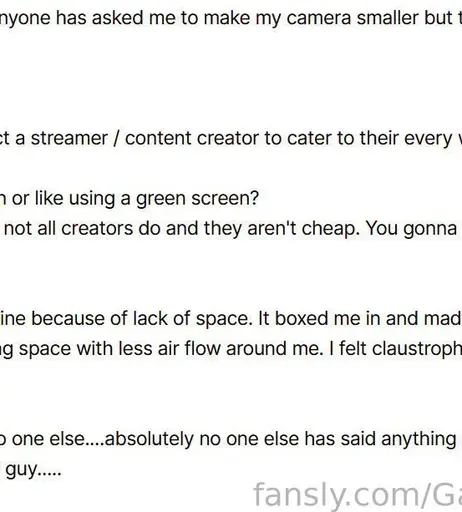The image size is (462, 512).
Task: Click the truncated word "claustroph"
Action: (417, 349)
